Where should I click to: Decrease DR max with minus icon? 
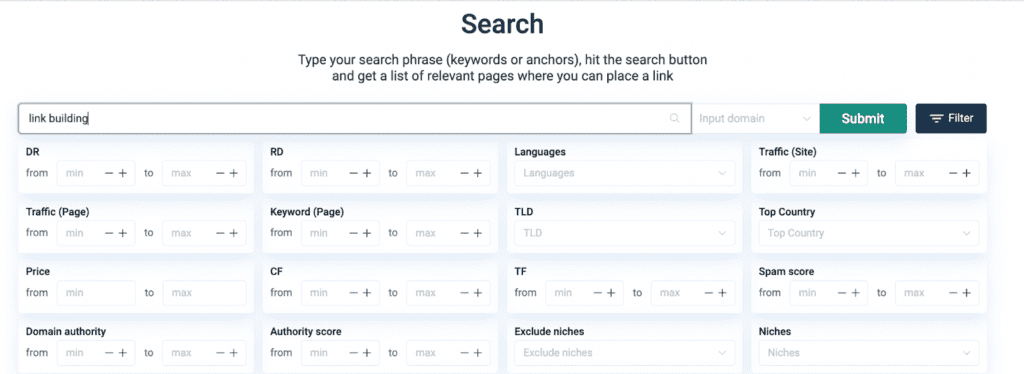pos(220,173)
